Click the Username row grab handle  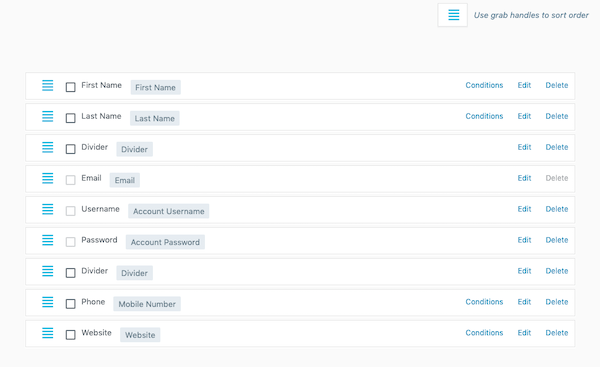point(47,209)
